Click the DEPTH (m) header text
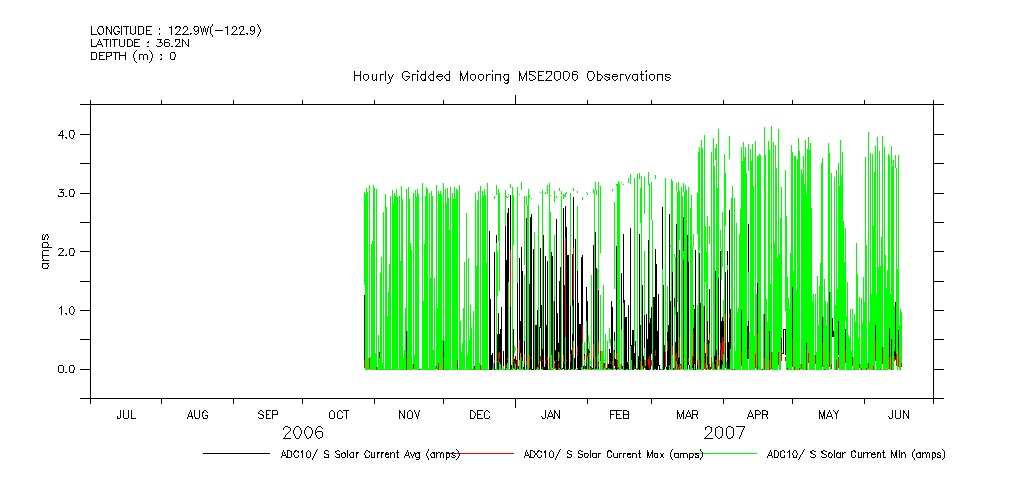 (x=133, y=56)
